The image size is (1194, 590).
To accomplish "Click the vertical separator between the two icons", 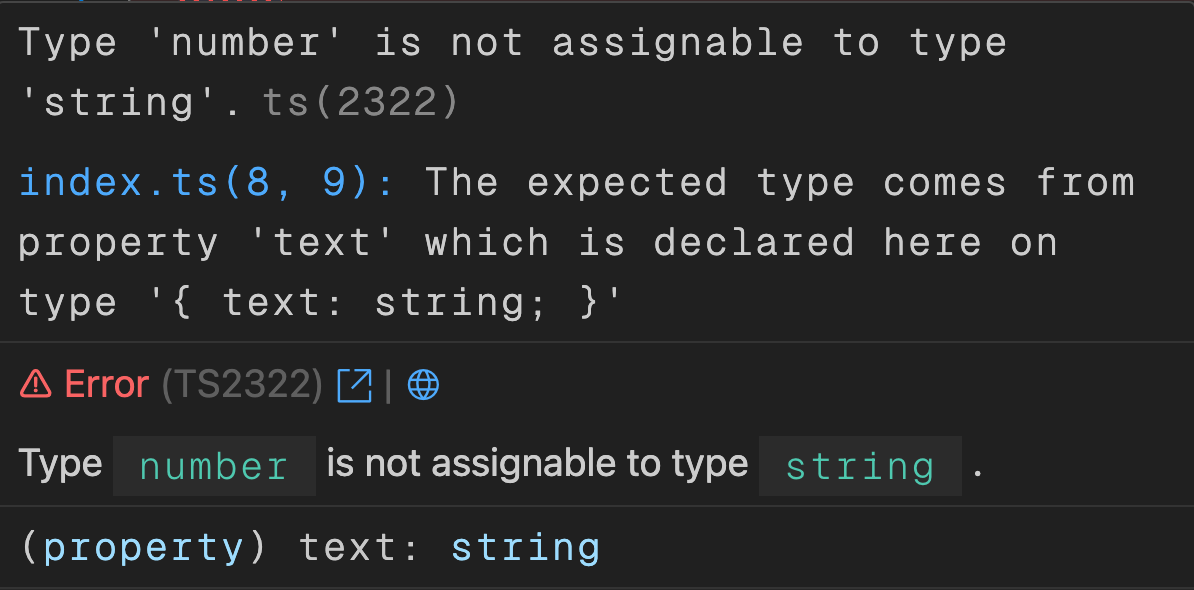I will 388,385.
